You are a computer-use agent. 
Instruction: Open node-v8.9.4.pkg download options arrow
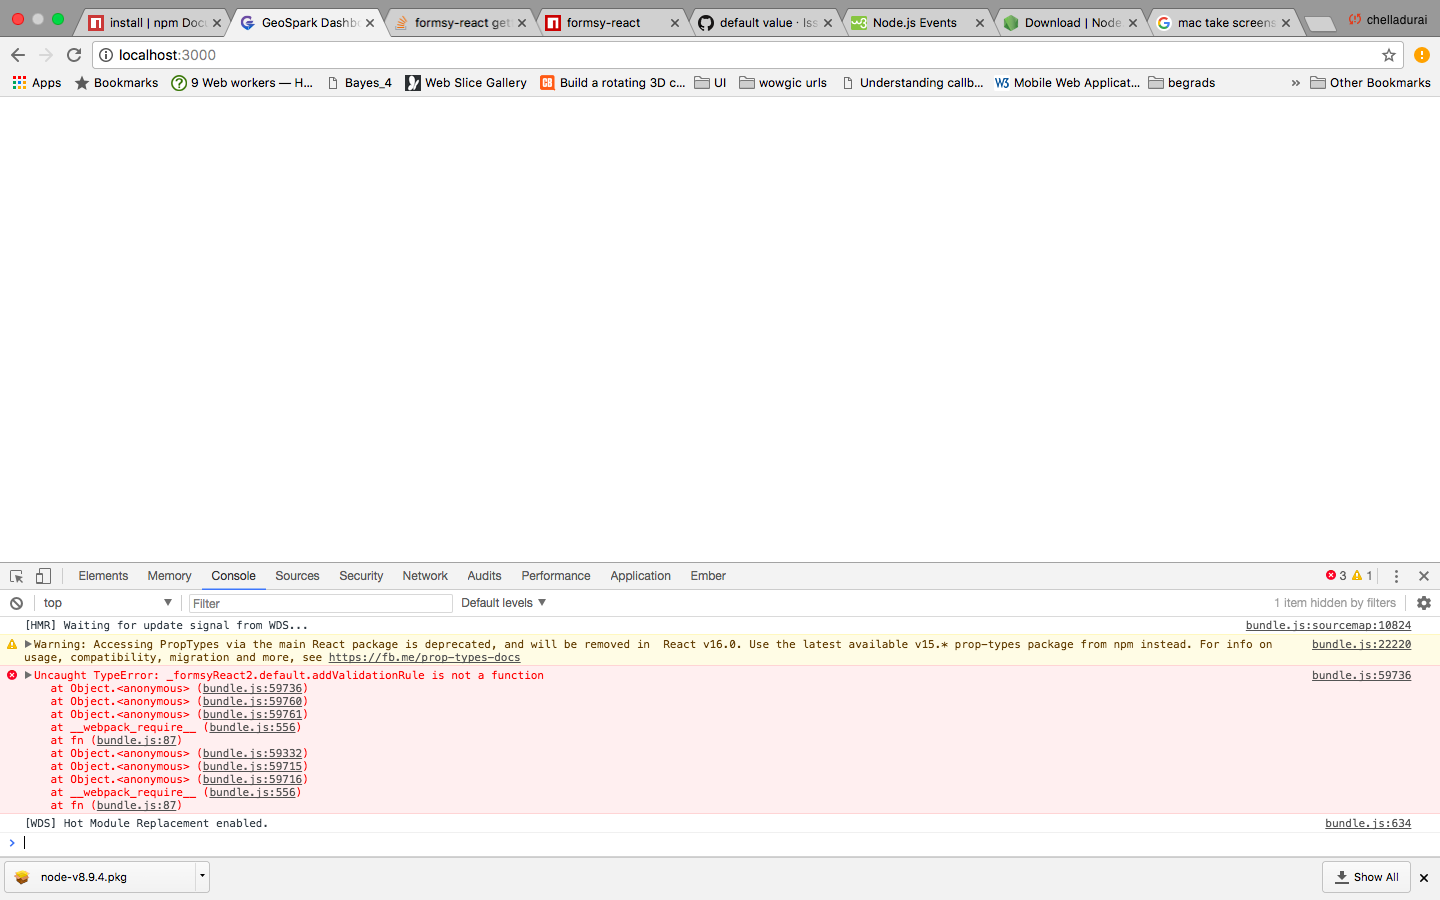(202, 876)
